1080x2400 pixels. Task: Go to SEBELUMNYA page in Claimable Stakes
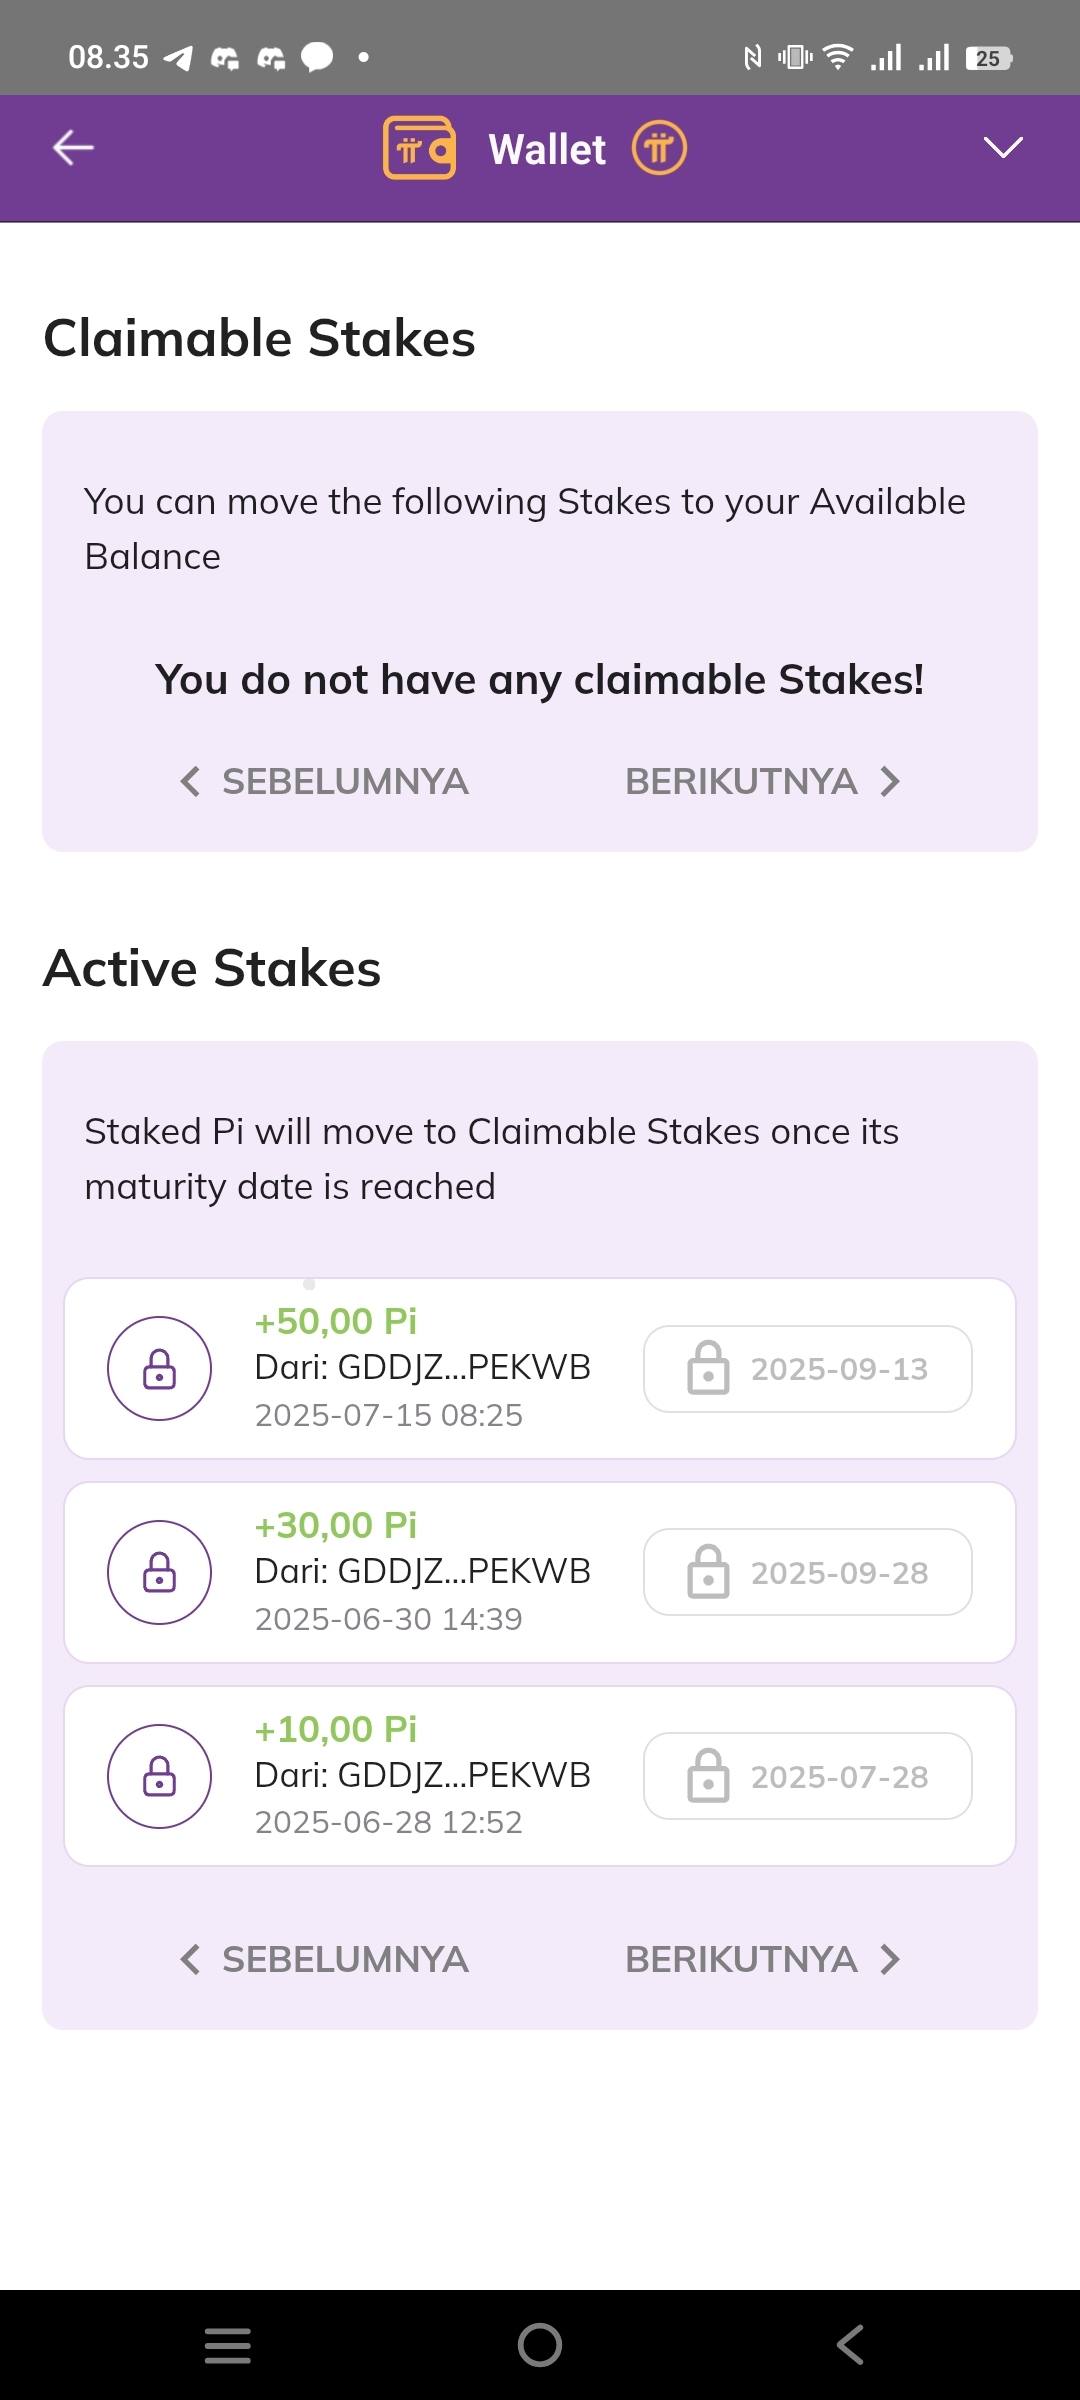point(324,781)
